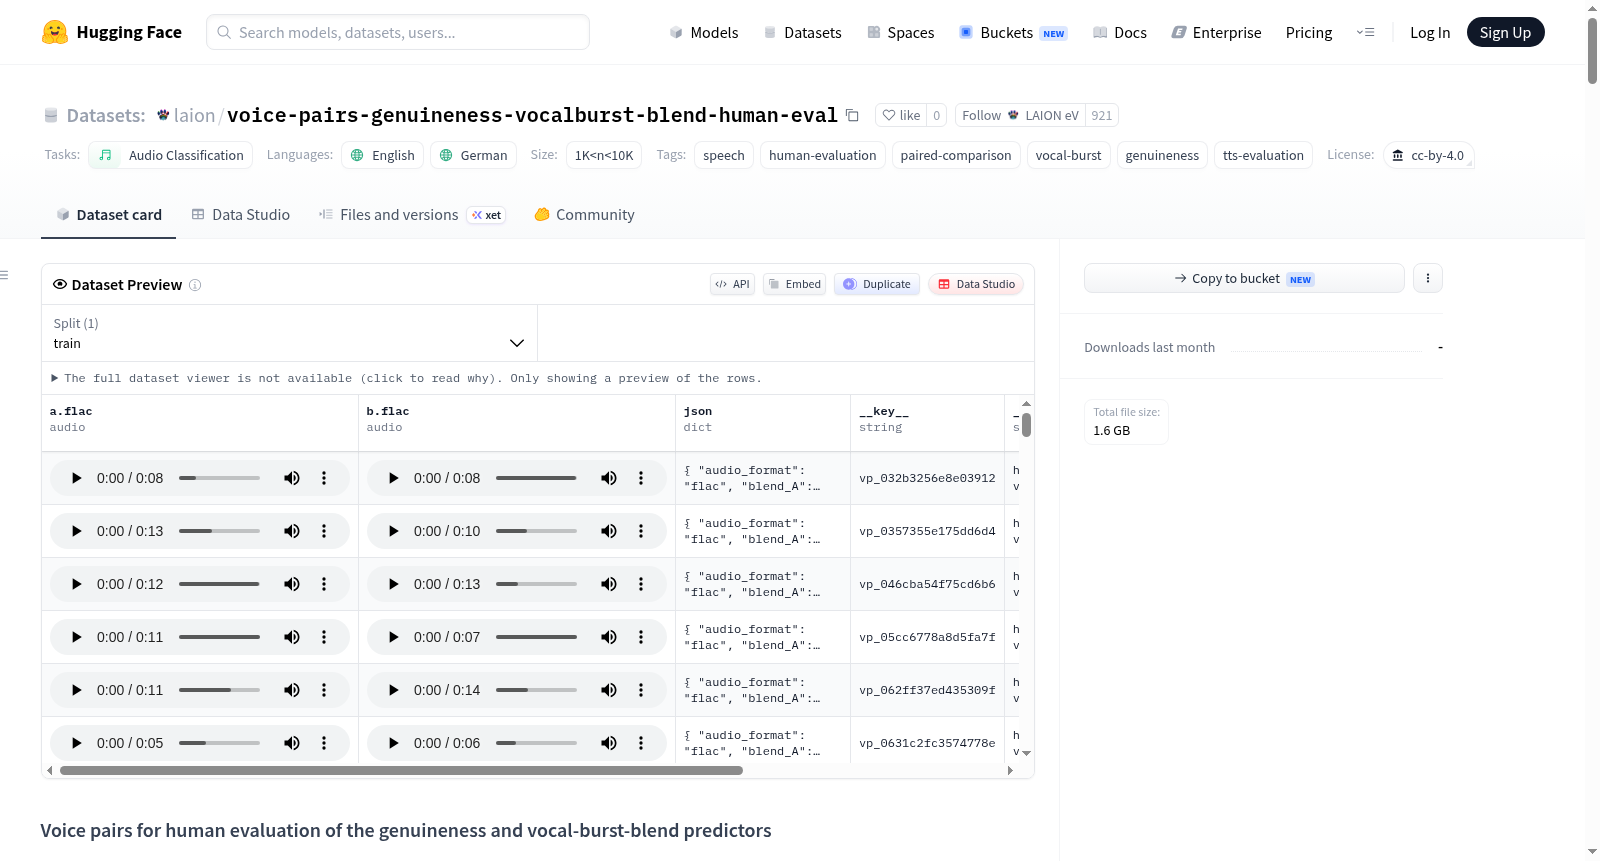Mute a.flac audio in row vp_0631c2fc3574778e
Viewport: 1600px width, 861px height.
[x=292, y=743]
